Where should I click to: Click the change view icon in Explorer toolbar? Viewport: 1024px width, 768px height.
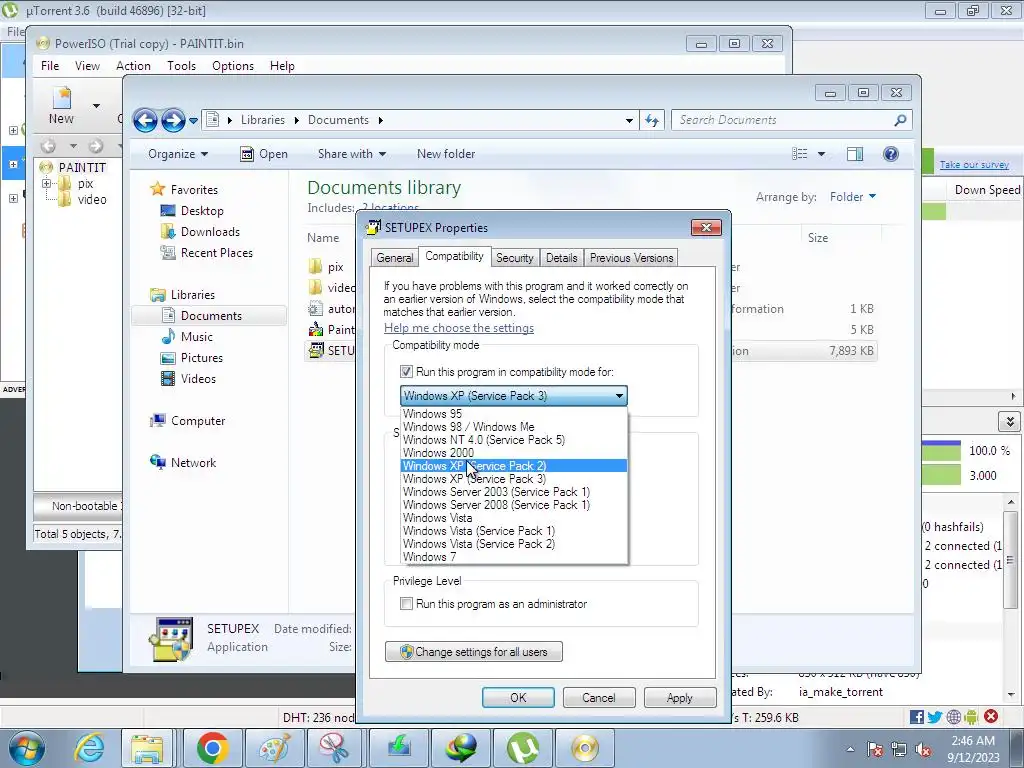tap(800, 154)
